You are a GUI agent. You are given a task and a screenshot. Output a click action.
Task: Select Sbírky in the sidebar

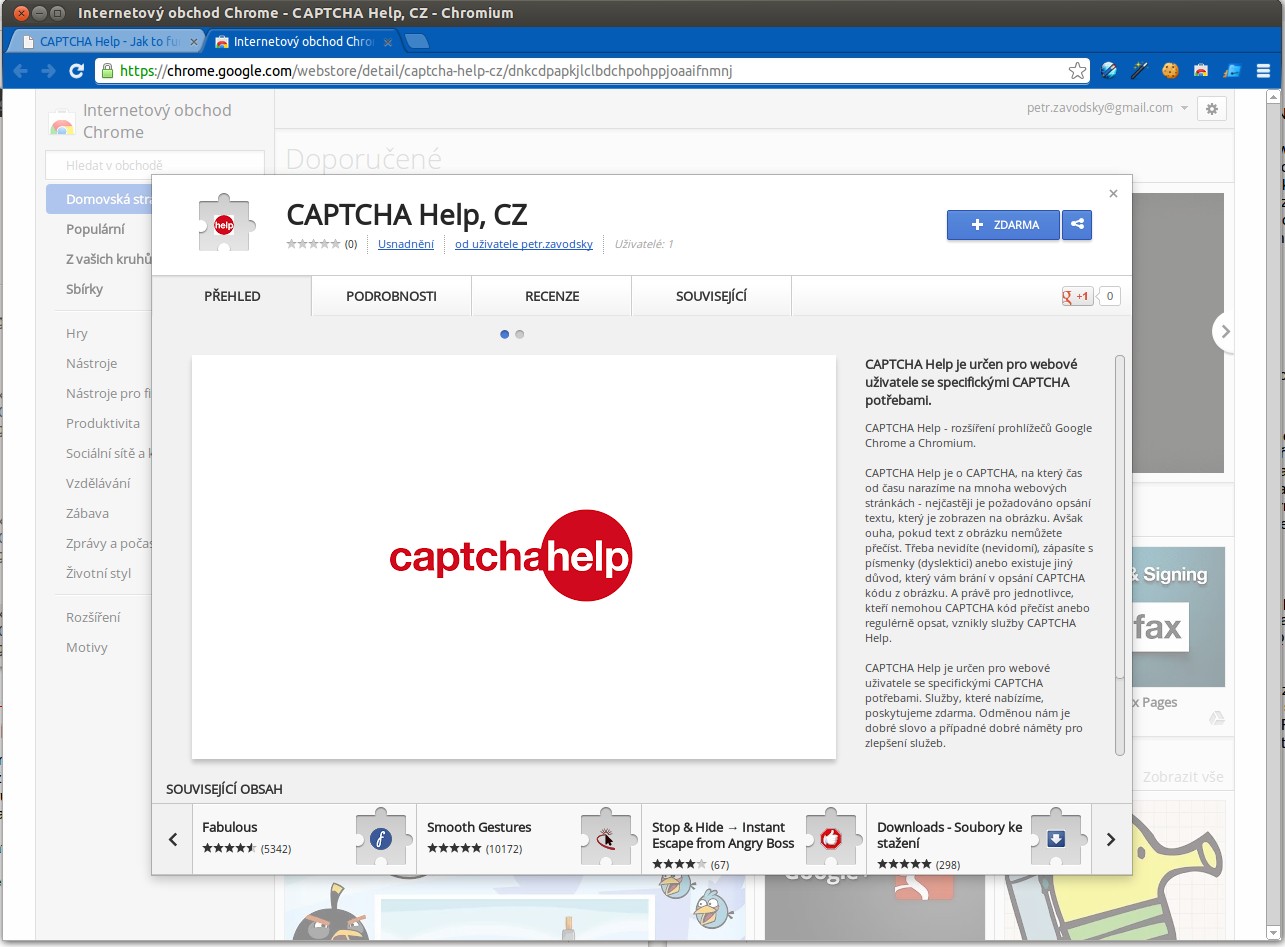84,289
